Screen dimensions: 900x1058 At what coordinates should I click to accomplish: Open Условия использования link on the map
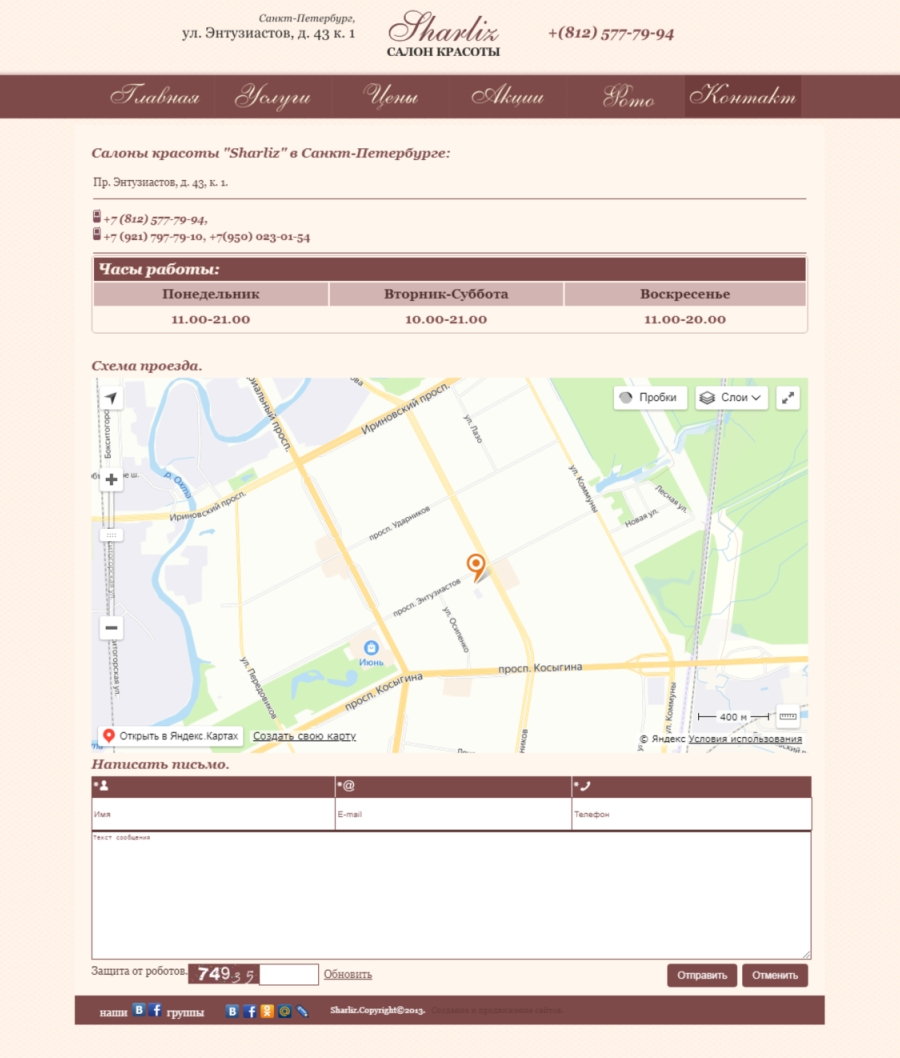(x=745, y=739)
